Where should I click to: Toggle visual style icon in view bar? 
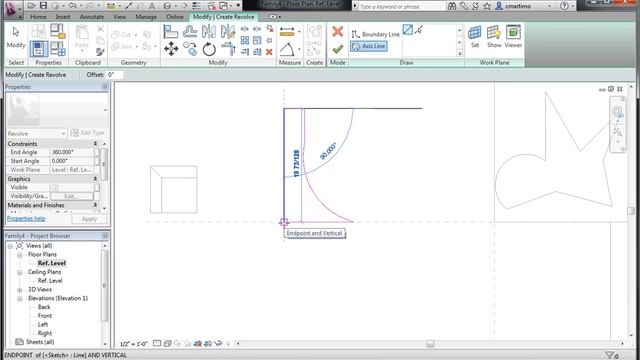click(167, 344)
